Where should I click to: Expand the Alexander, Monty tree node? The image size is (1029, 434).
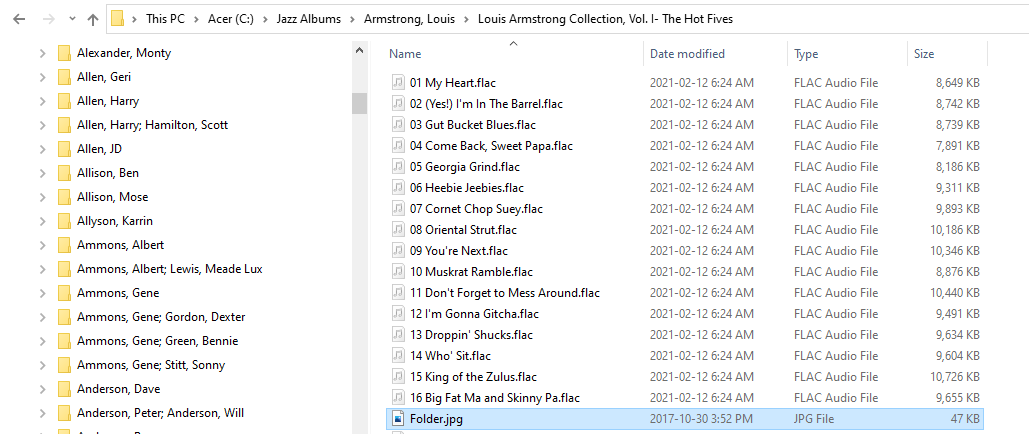(43, 53)
